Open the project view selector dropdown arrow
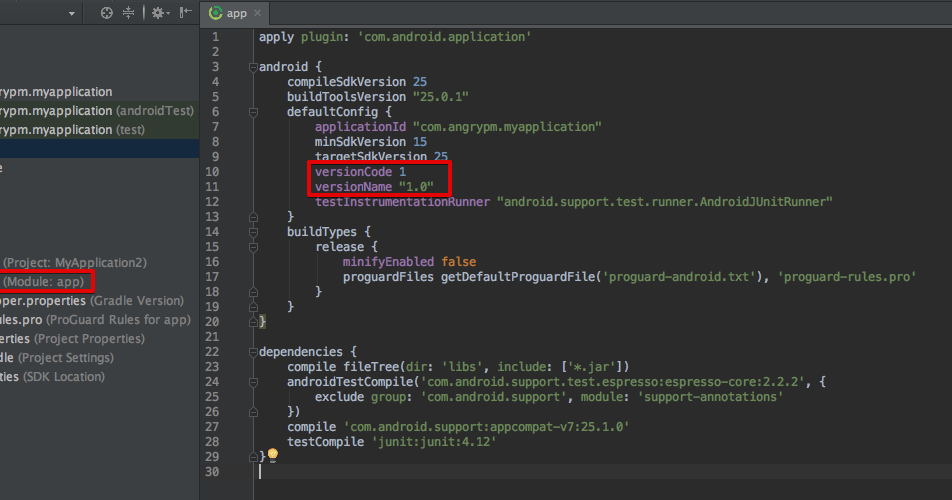This screenshot has height=500, width=952. coord(72,13)
